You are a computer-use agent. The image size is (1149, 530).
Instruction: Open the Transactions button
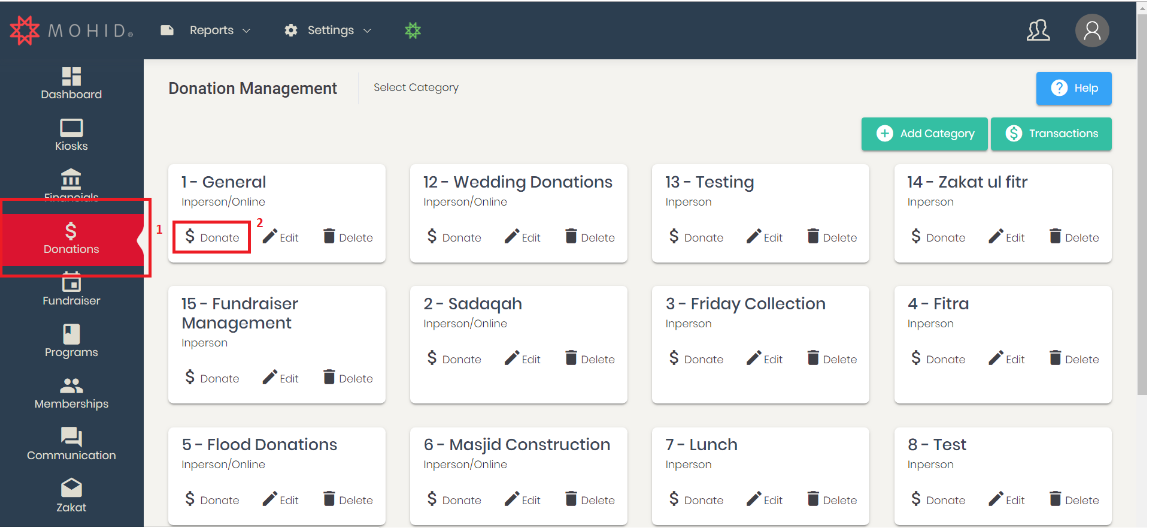(1051, 134)
